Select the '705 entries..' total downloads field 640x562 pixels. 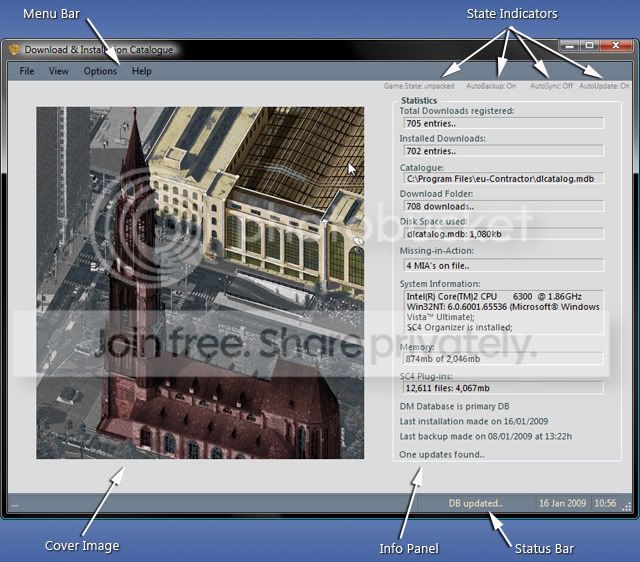tap(504, 123)
